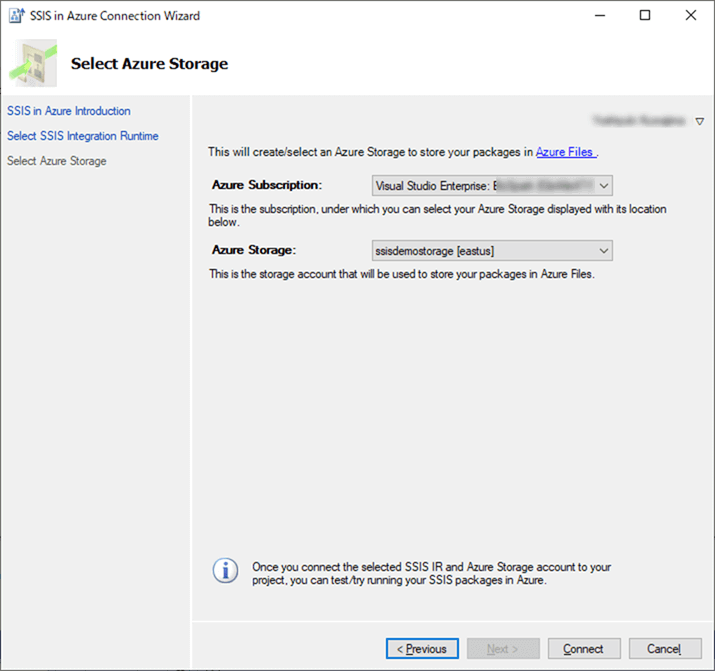The width and height of the screenshot is (715, 671).
Task: Open the Azure Subscription dropdown
Action: click(x=603, y=185)
